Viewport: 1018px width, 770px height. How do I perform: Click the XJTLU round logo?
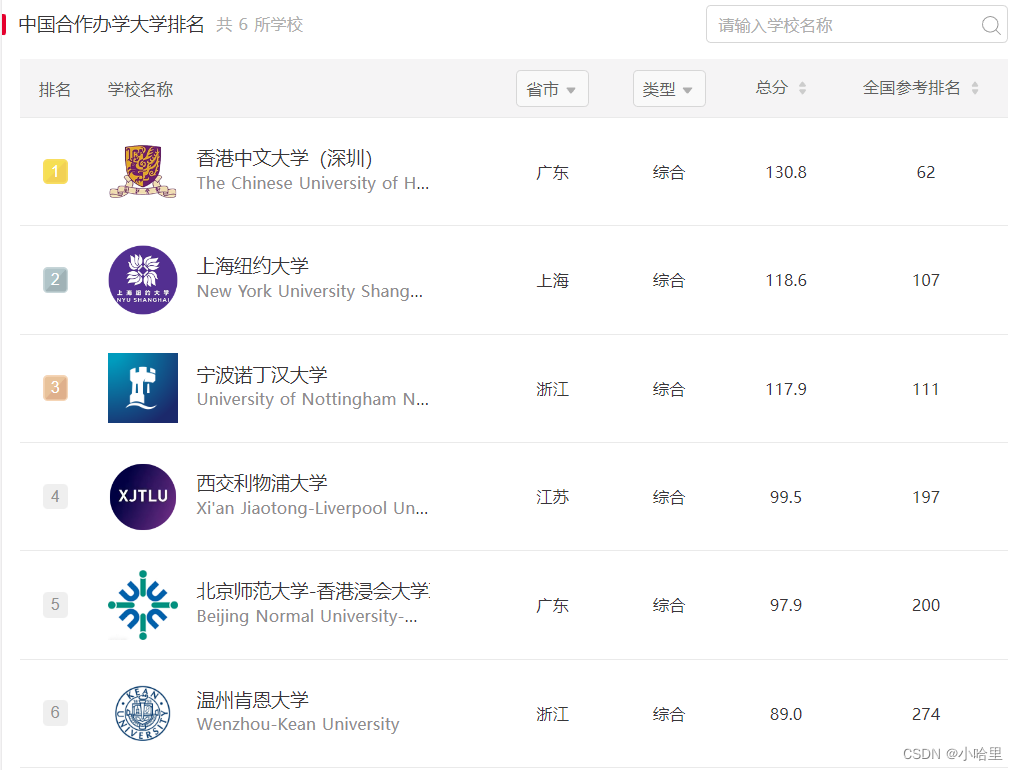(143, 497)
